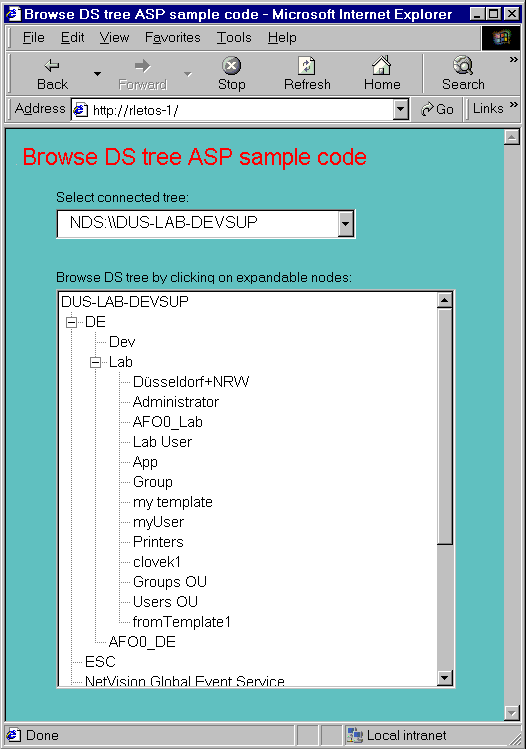Open the Tools menu
This screenshot has height=749, width=526.
click(x=234, y=37)
